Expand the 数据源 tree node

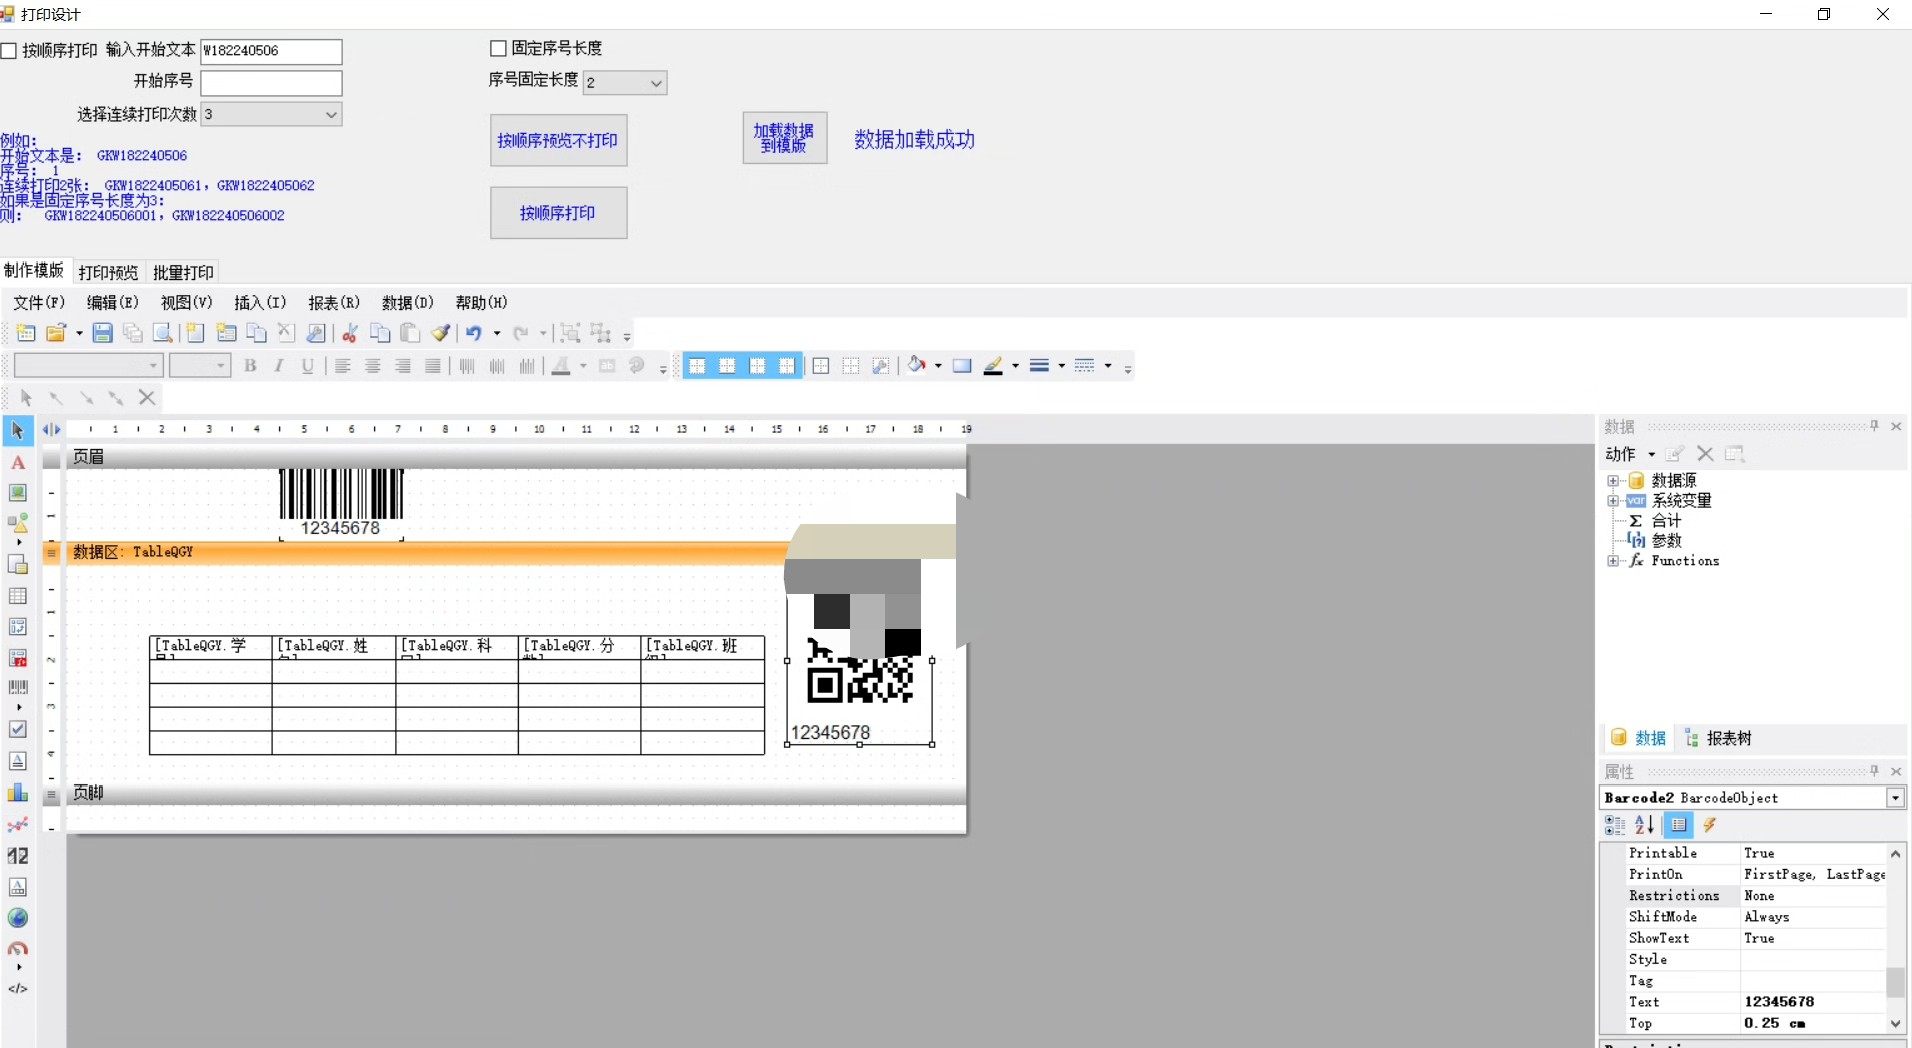pyautogui.click(x=1613, y=481)
